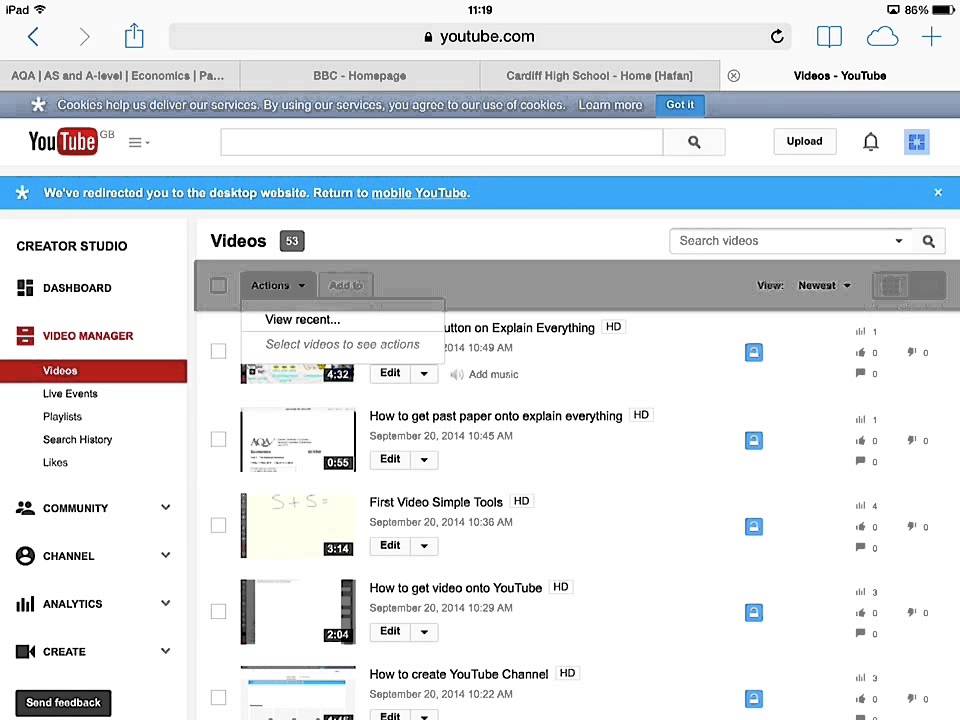
Task: Open Edit dropdown arrow for past paper video
Action: pyautogui.click(x=424, y=459)
